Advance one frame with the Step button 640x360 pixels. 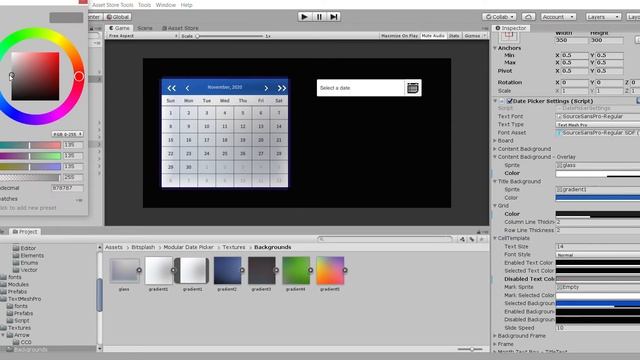(333, 17)
